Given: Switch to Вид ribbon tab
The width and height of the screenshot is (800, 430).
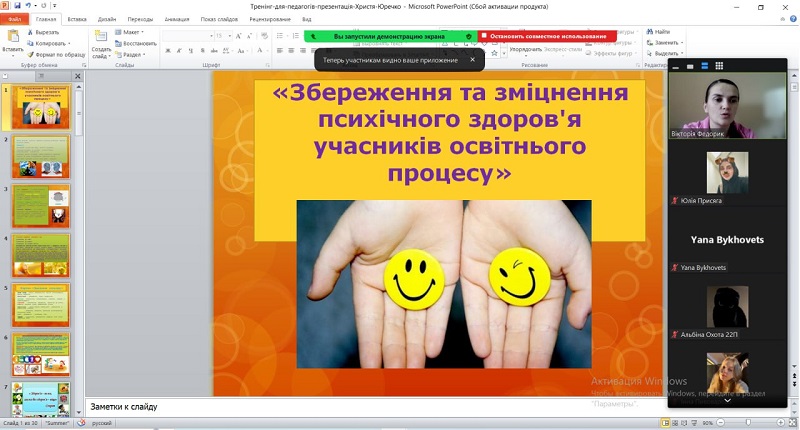Looking at the screenshot, I should click(307, 19).
